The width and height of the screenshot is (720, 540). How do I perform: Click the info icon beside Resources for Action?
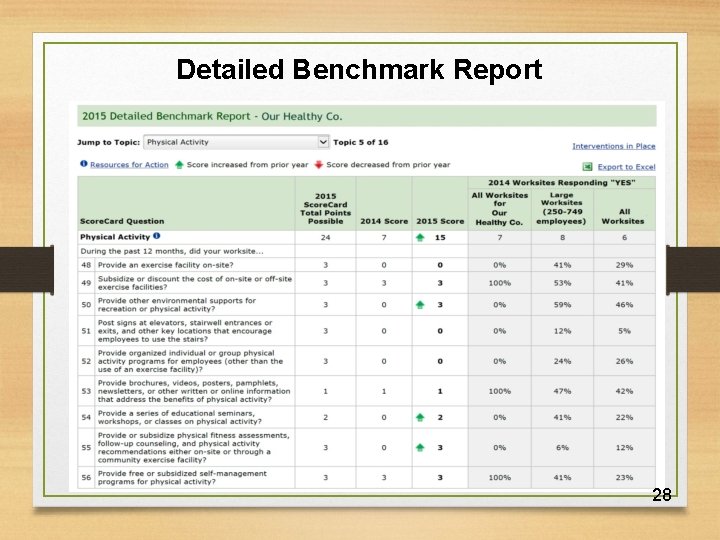[84, 164]
